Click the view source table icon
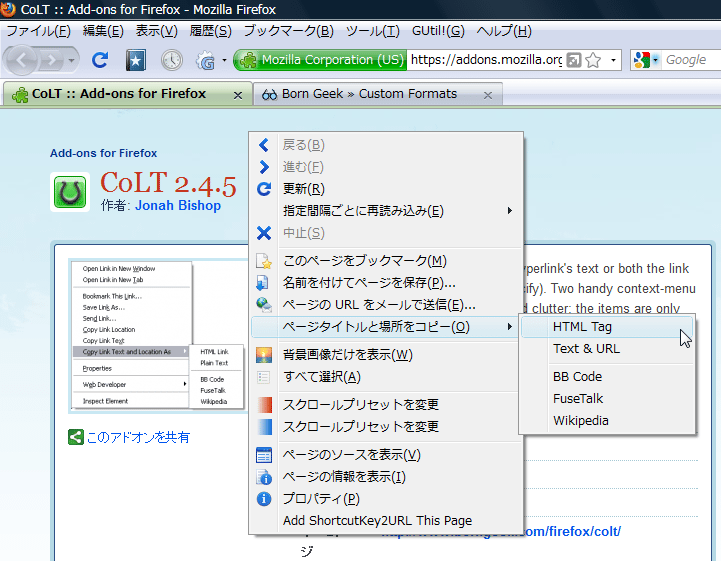Screen dimensions: 721x561 coord(264,455)
